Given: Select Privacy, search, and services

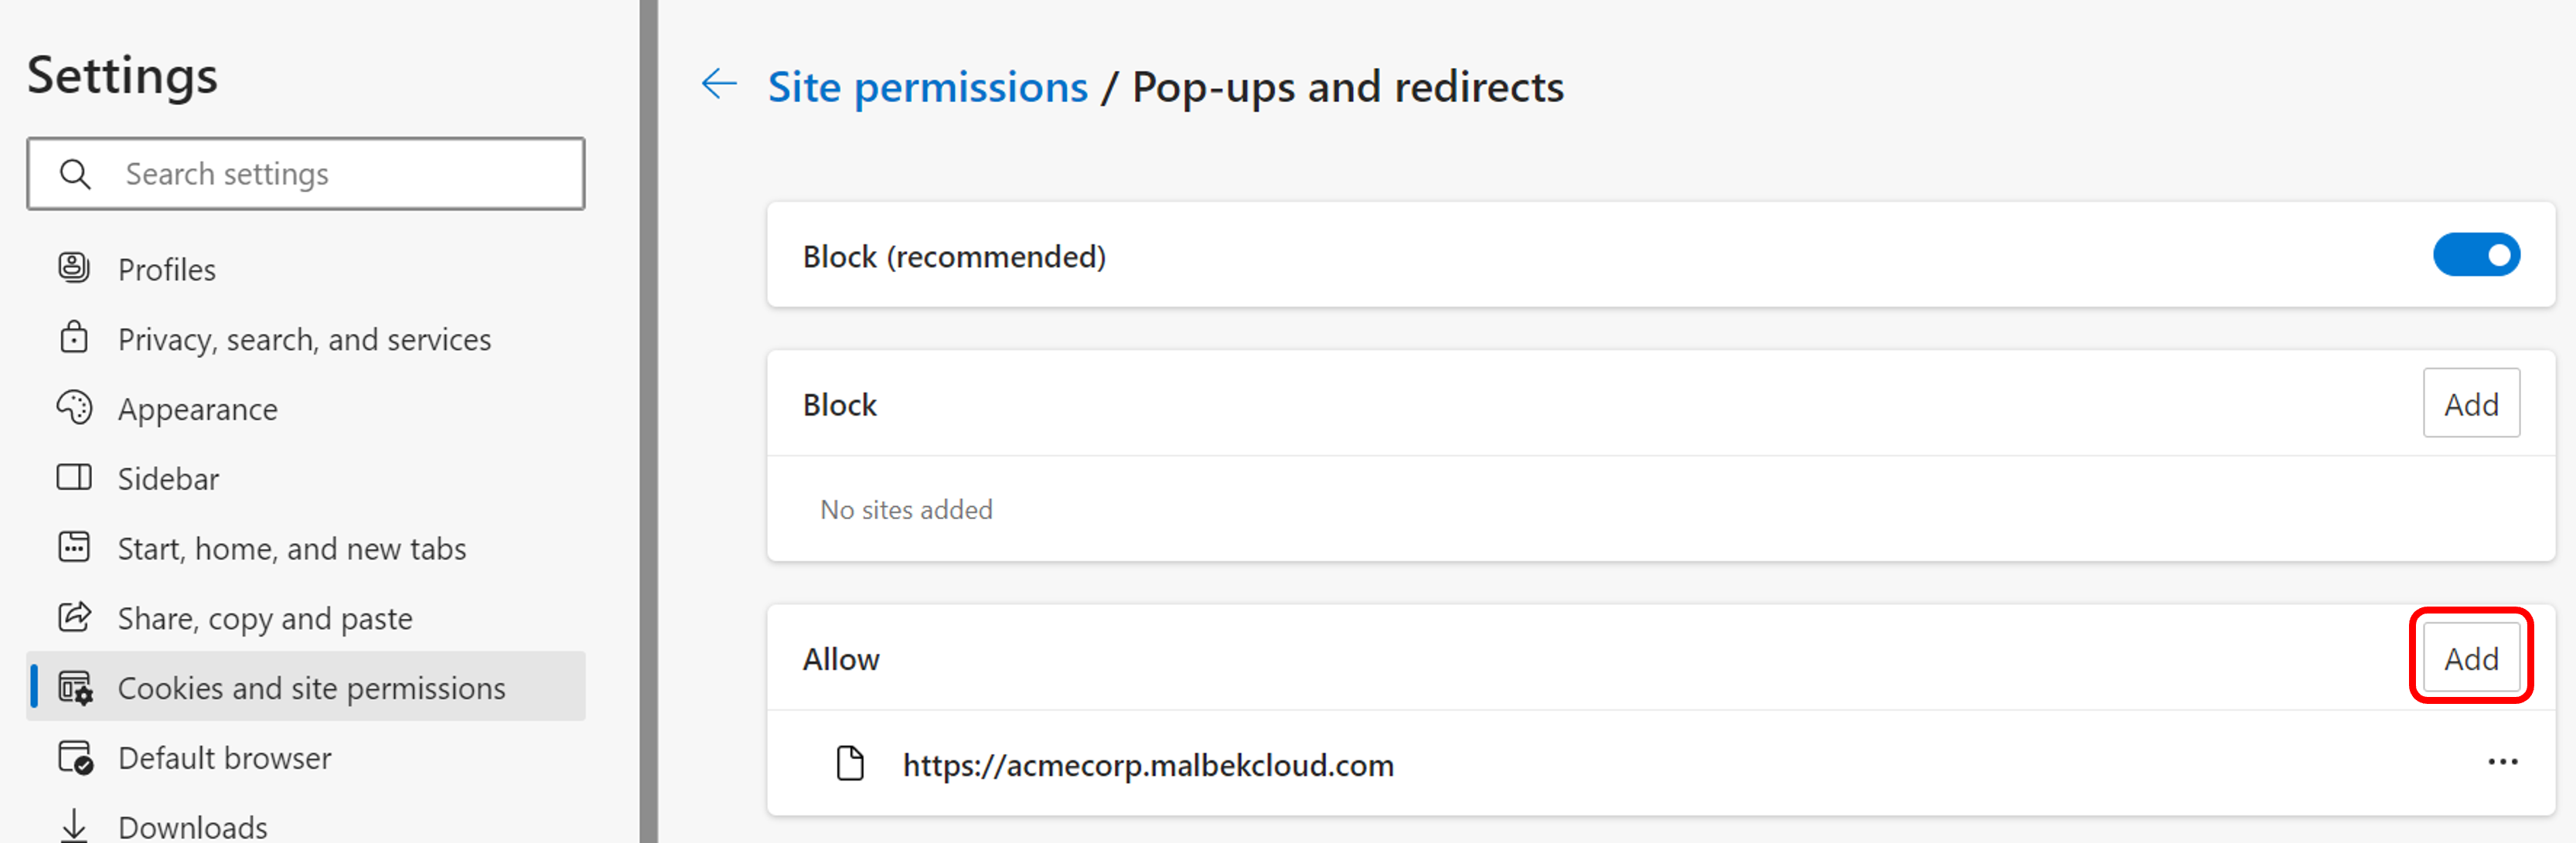Looking at the screenshot, I should (304, 340).
